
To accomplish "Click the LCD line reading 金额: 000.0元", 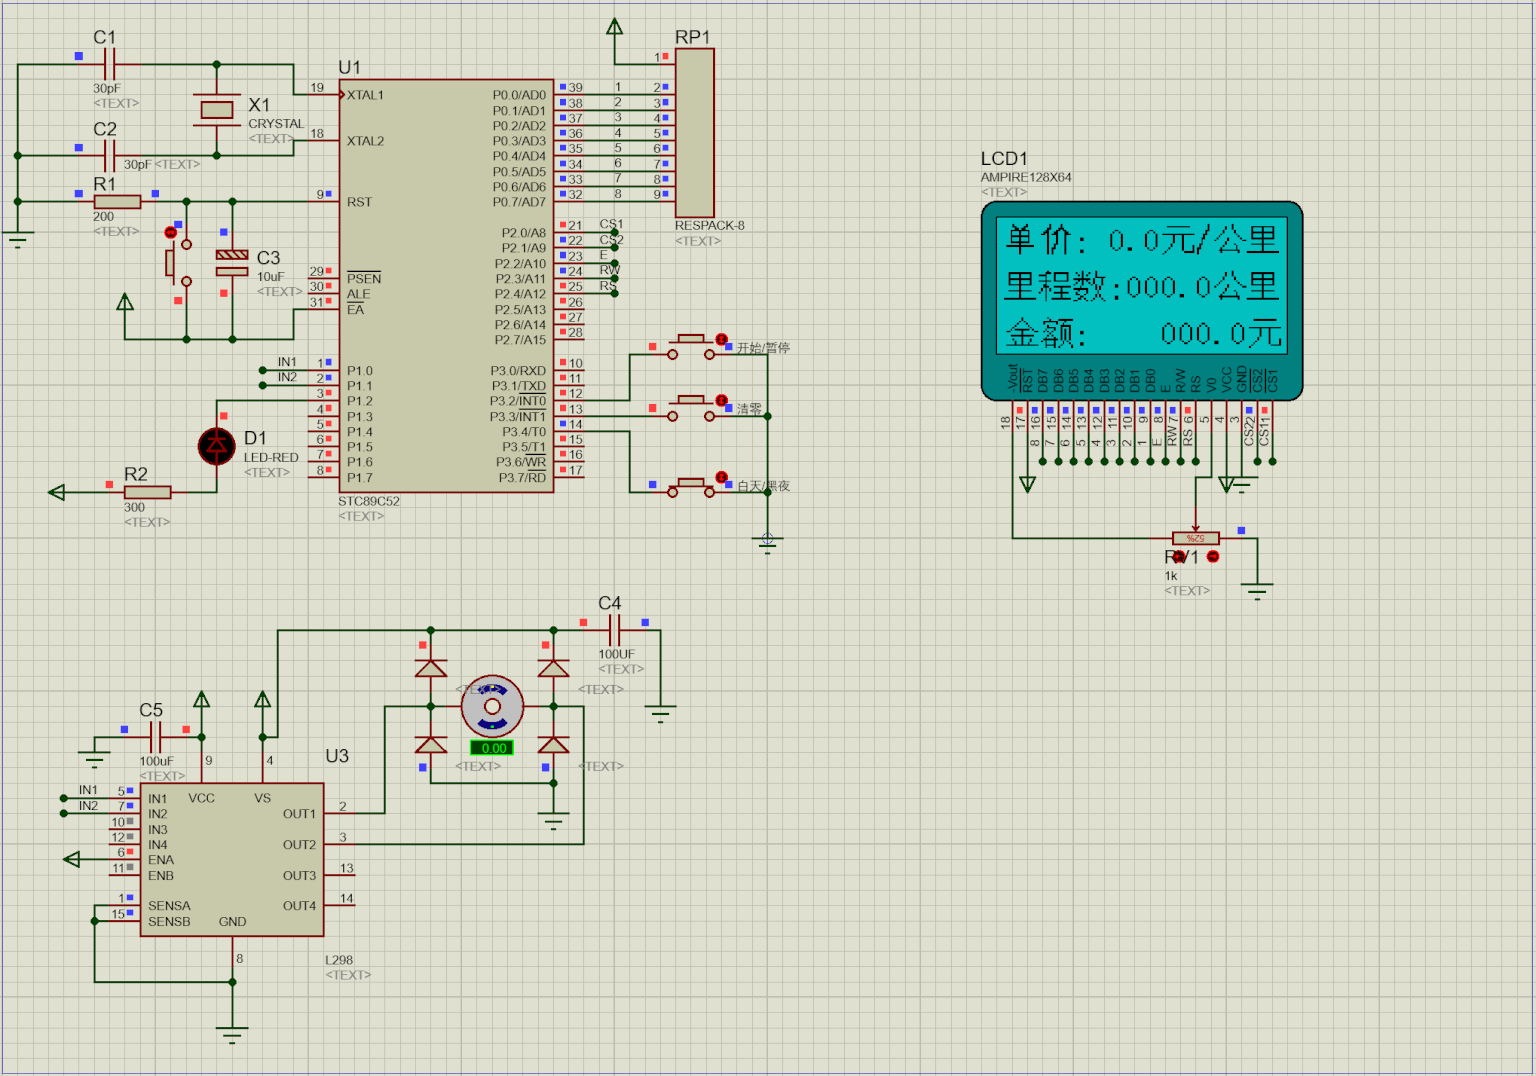I will point(1143,333).
